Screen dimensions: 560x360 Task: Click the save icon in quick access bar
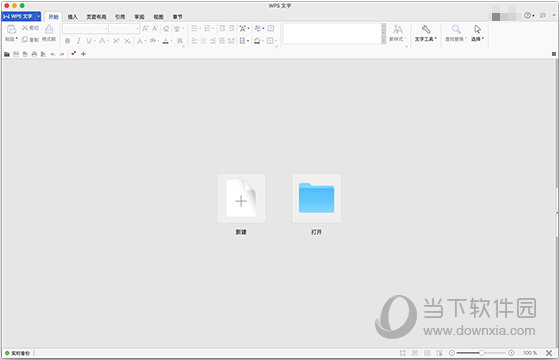coord(16,54)
